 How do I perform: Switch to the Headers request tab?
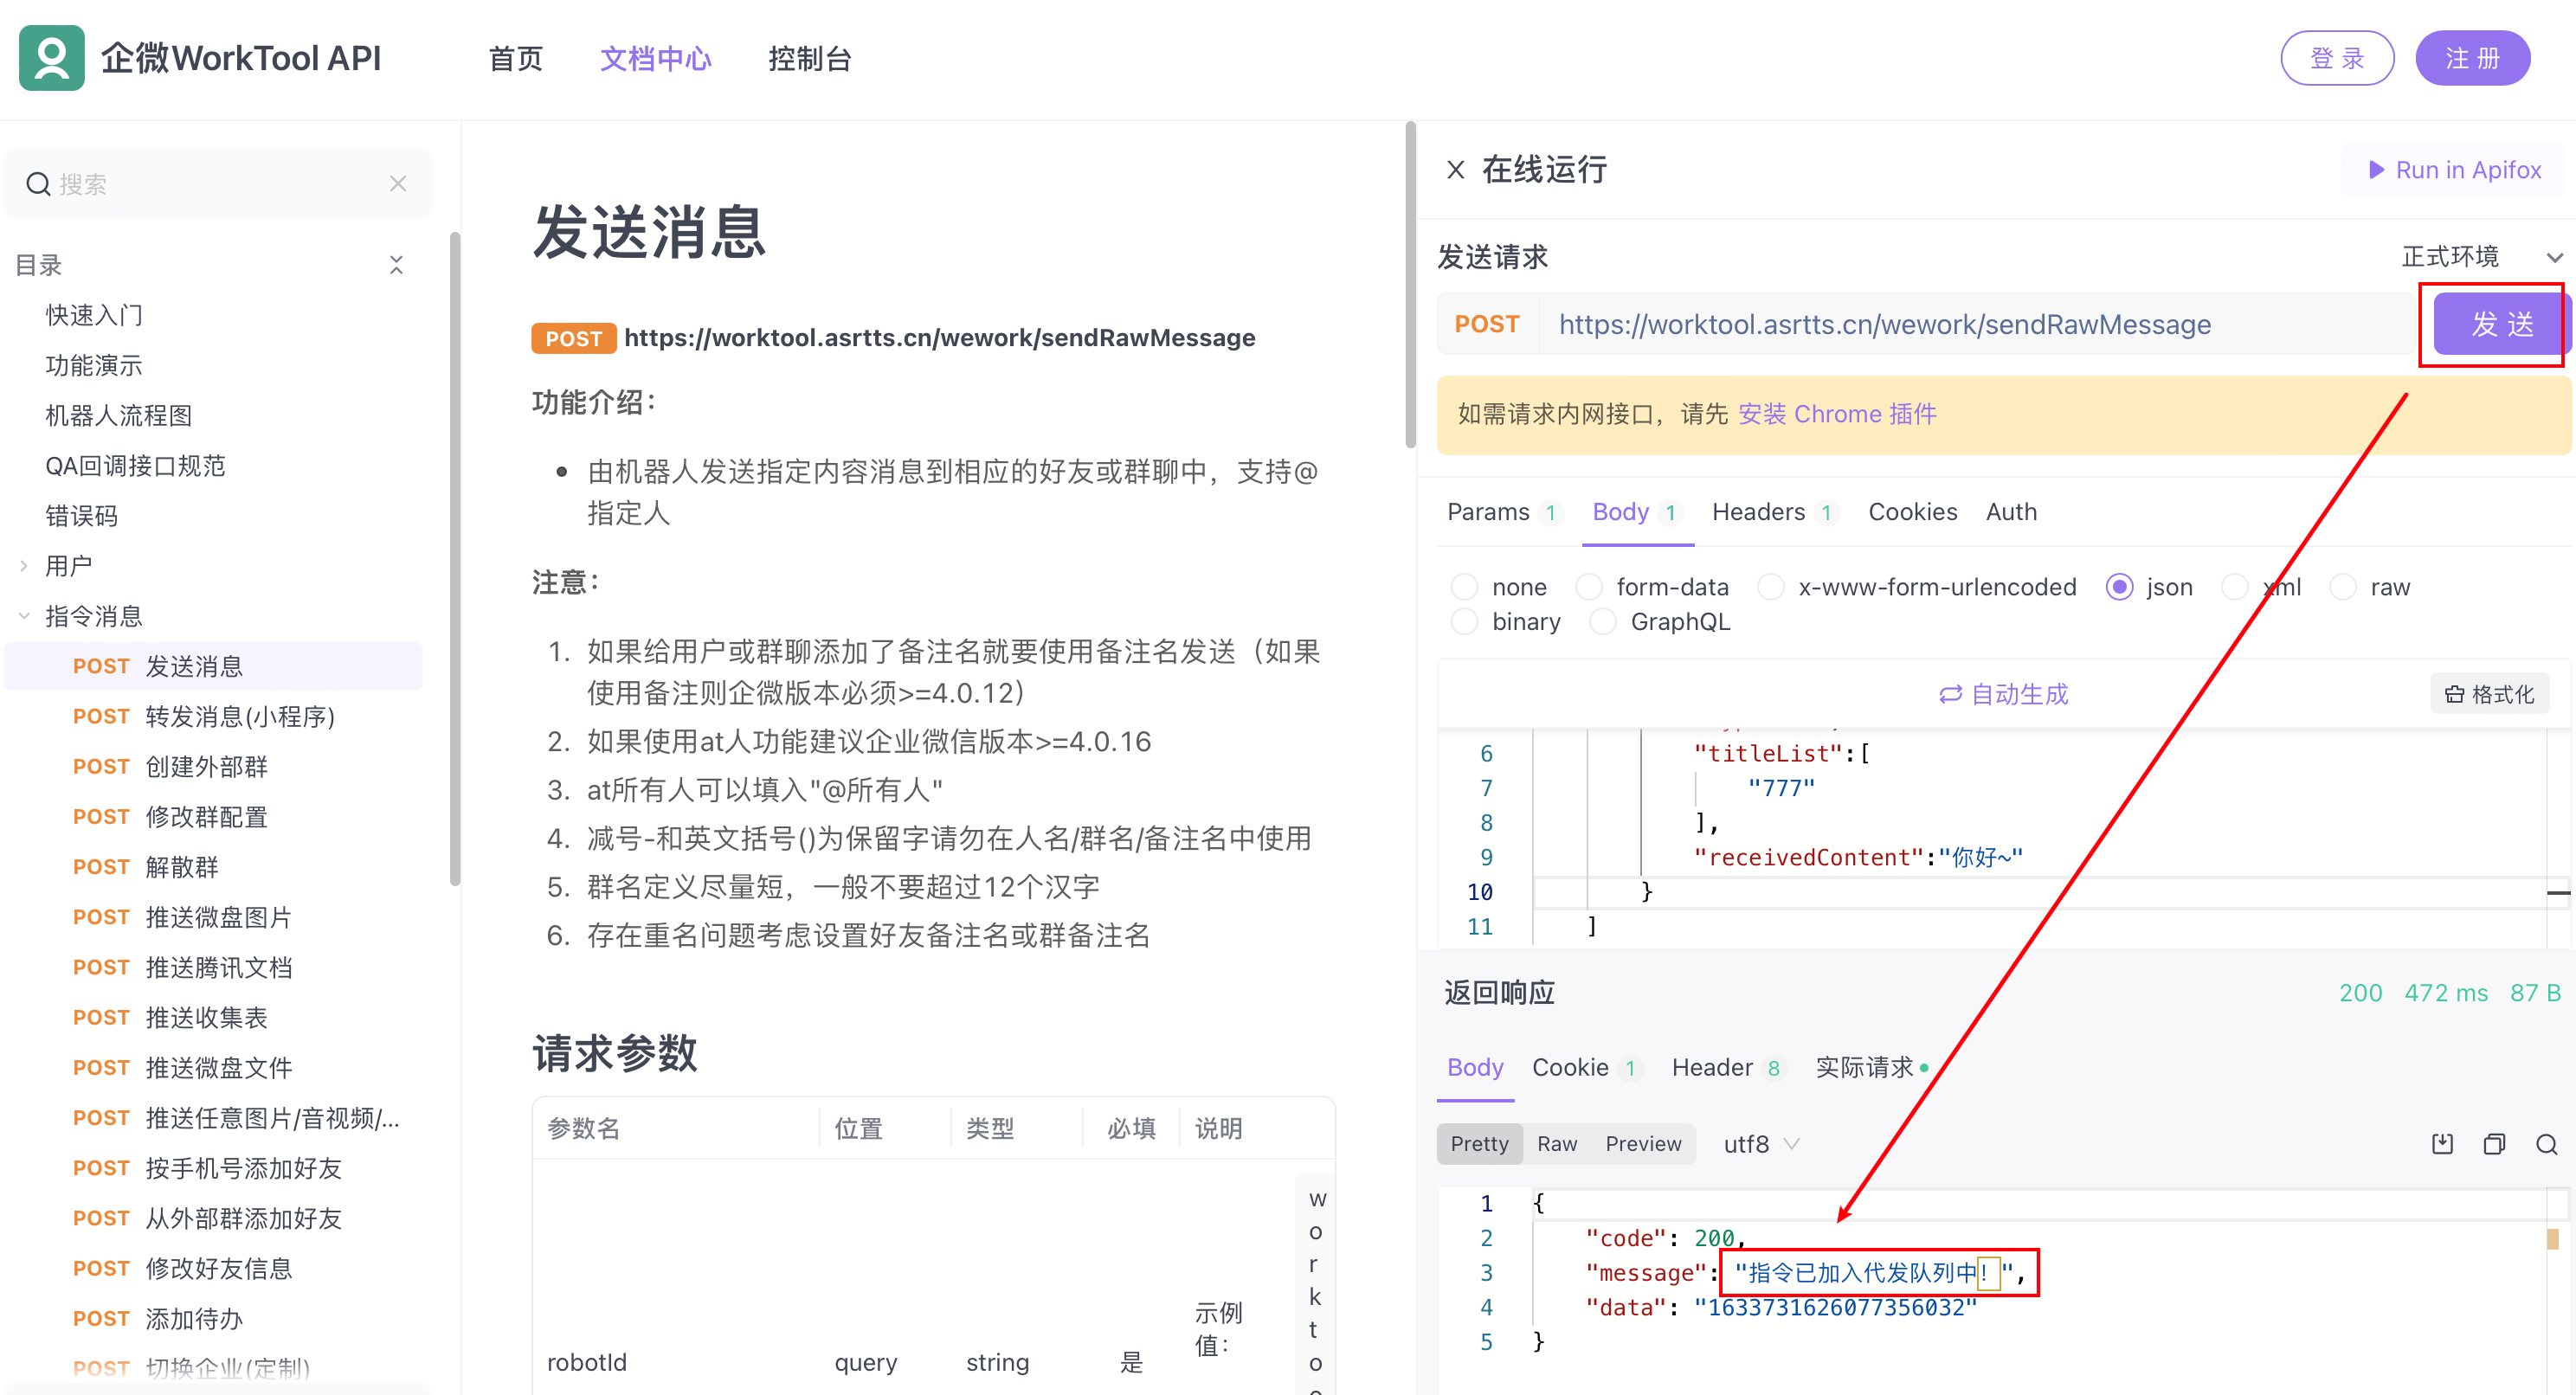(x=1759, y=512)
